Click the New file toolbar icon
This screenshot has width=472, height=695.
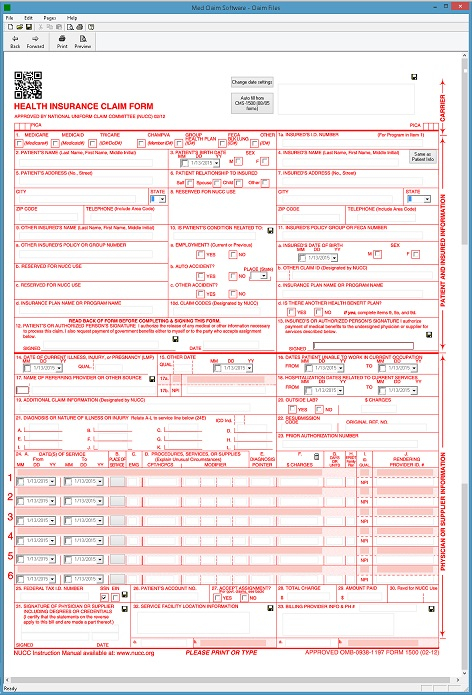(10, 27)
